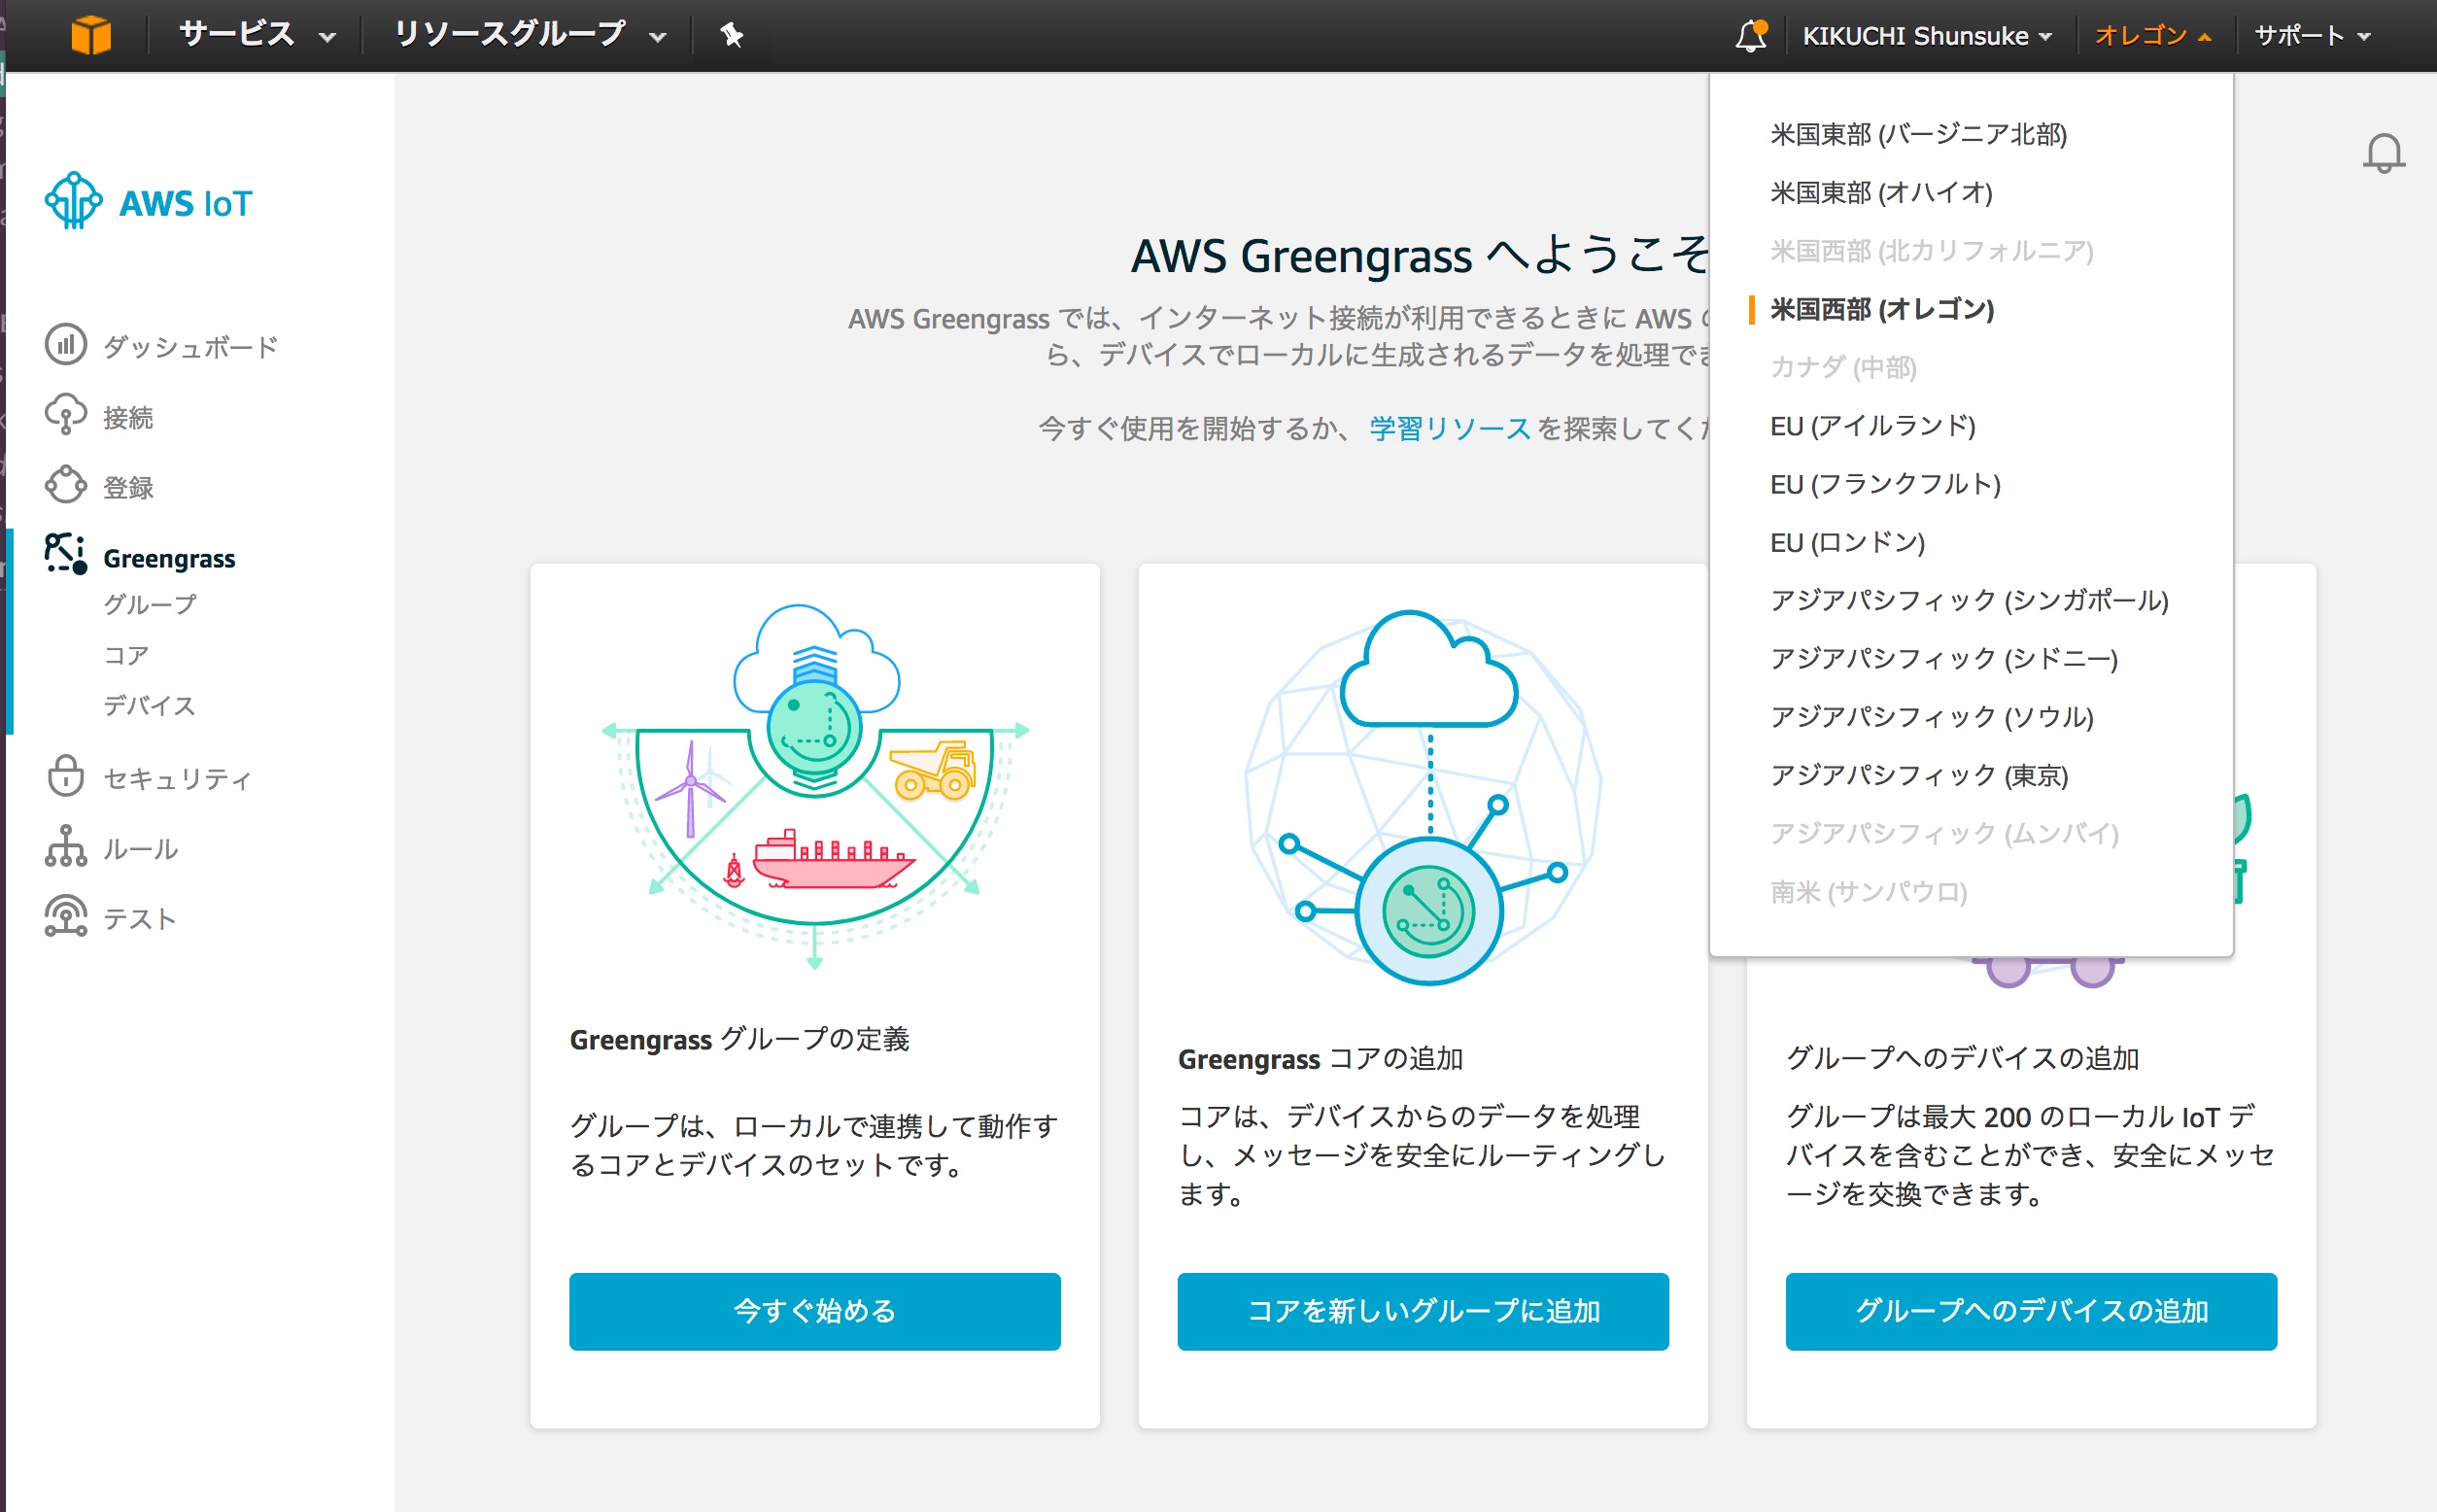Image resolution: width=2437 pixels, height=1512 pixels.
Task: Select region アジアパシフィック (東京)
Action: pyautogui.click(x=1919, y=775)
